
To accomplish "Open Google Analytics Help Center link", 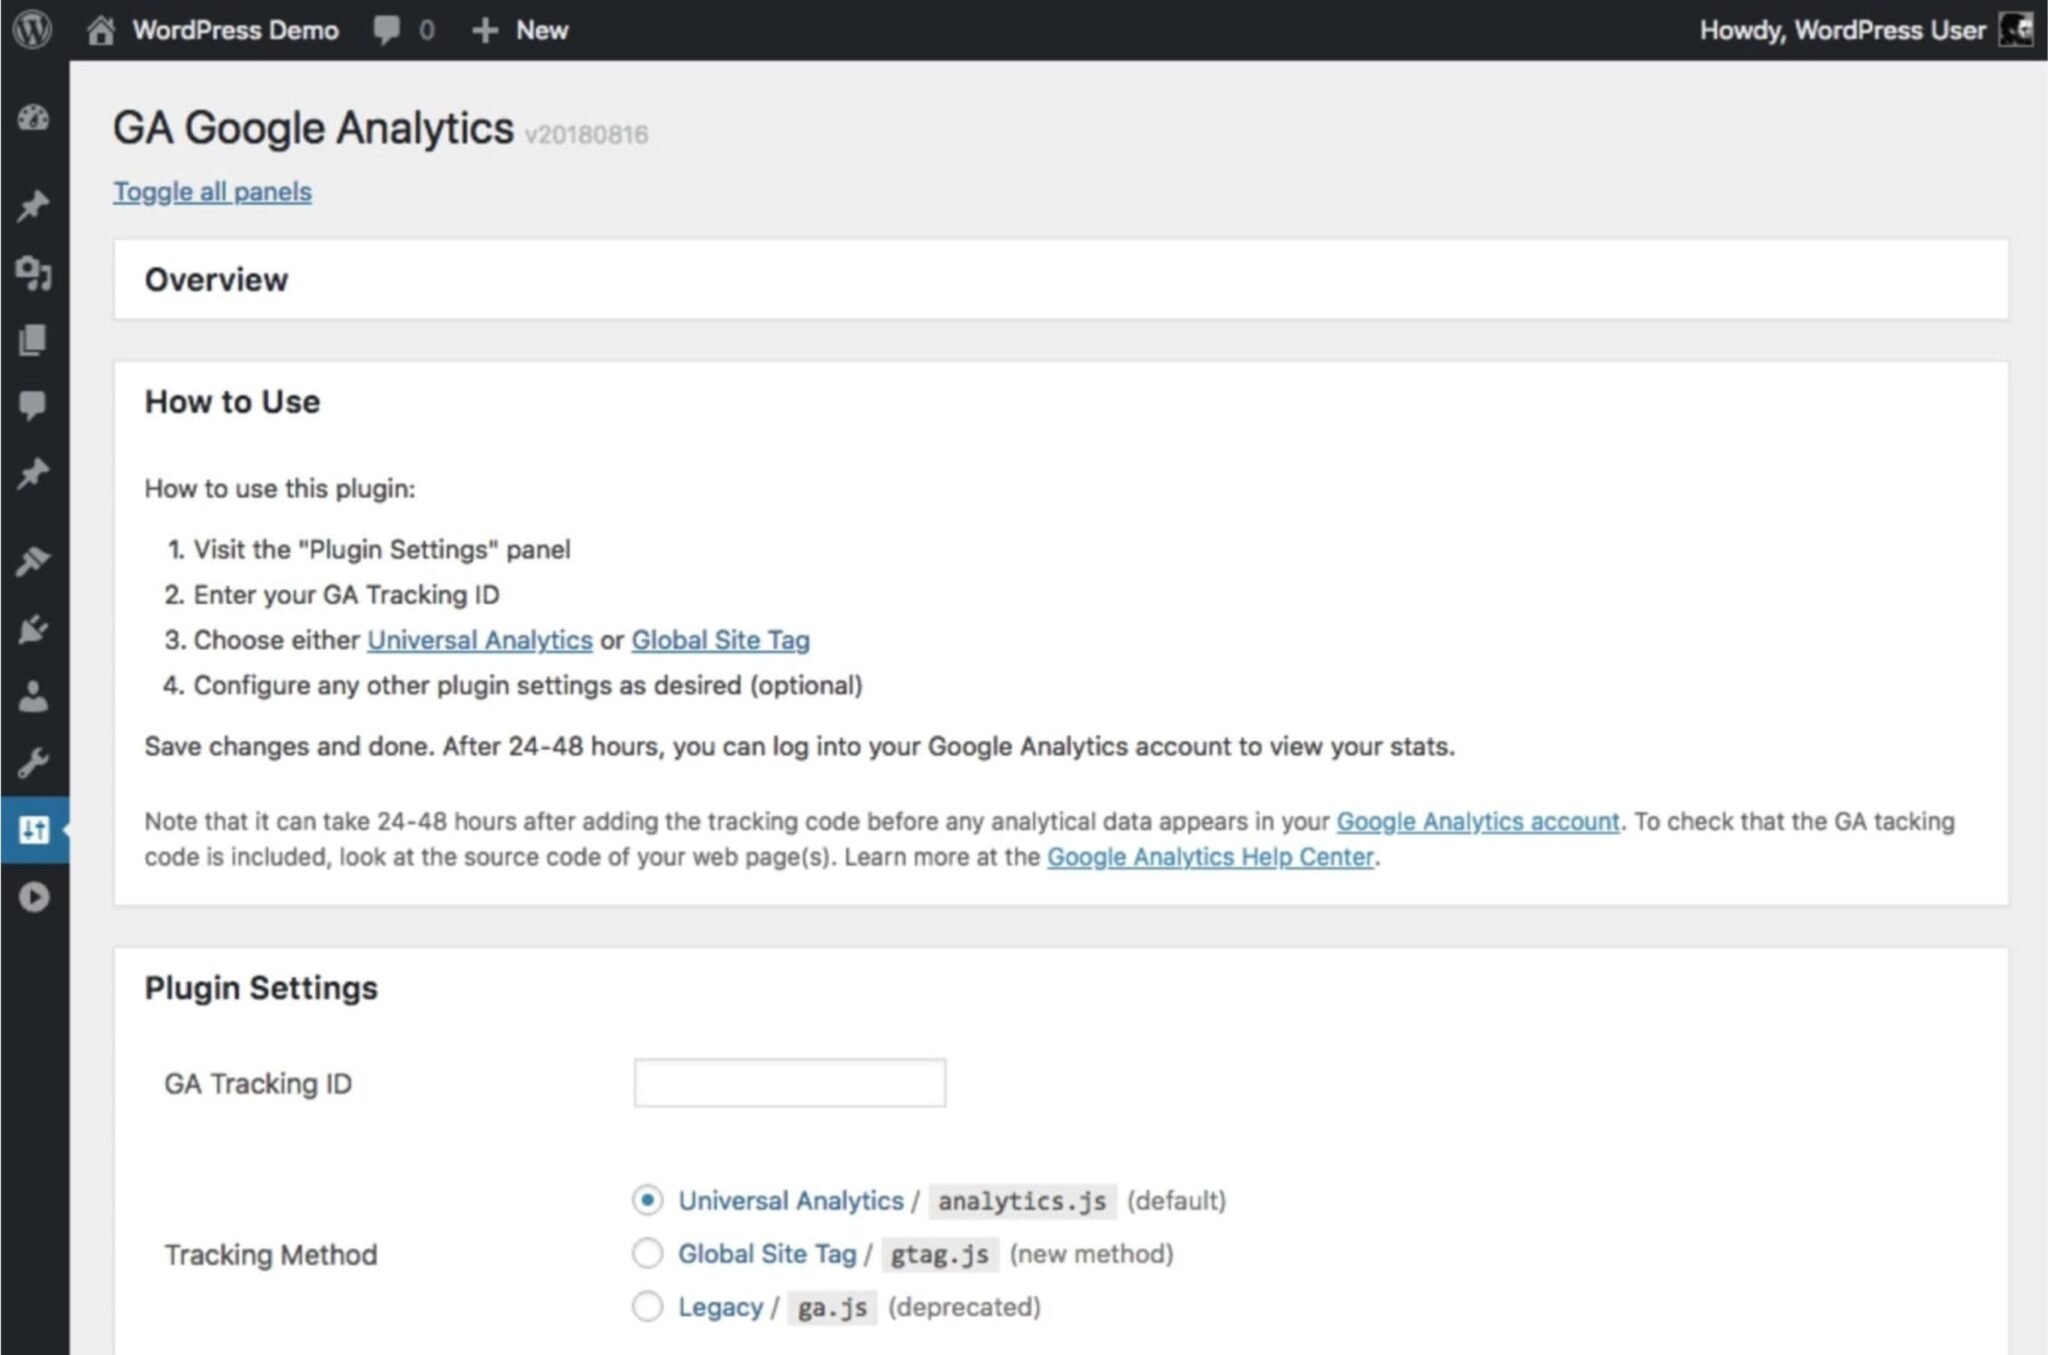I will click(1210, 857).
